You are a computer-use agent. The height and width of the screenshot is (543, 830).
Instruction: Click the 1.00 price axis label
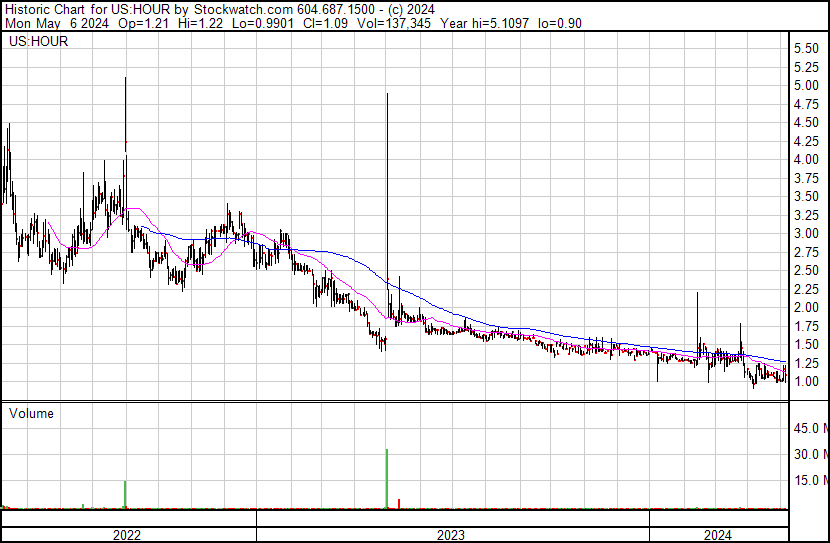[x=806, y=382]
